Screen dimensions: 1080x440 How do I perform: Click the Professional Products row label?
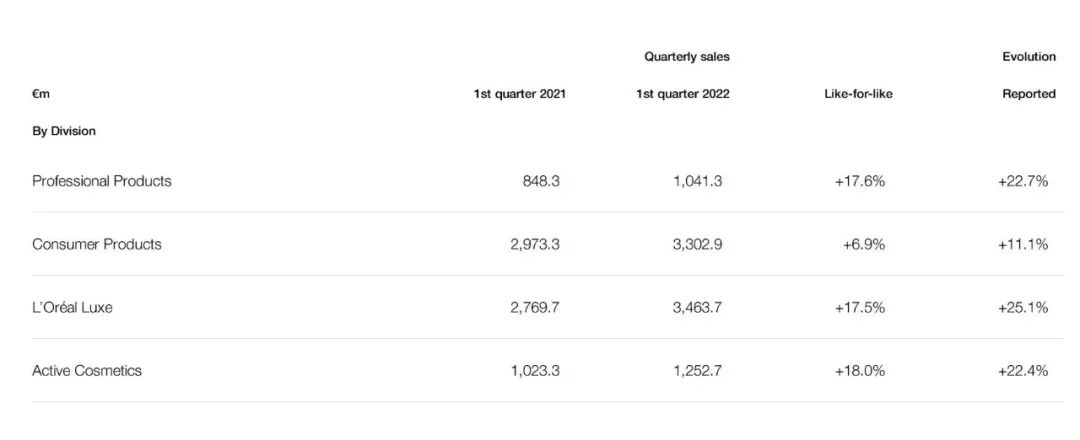102,181
